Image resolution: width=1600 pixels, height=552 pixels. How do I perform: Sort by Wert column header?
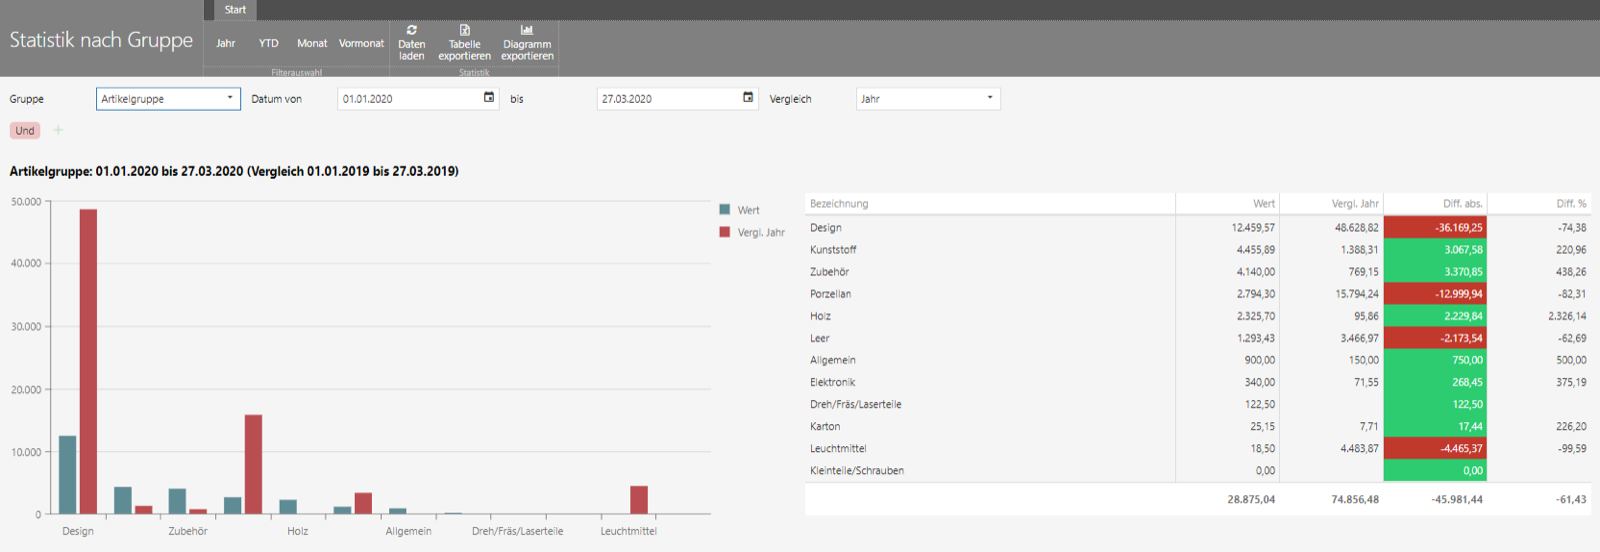(1227, 204)
